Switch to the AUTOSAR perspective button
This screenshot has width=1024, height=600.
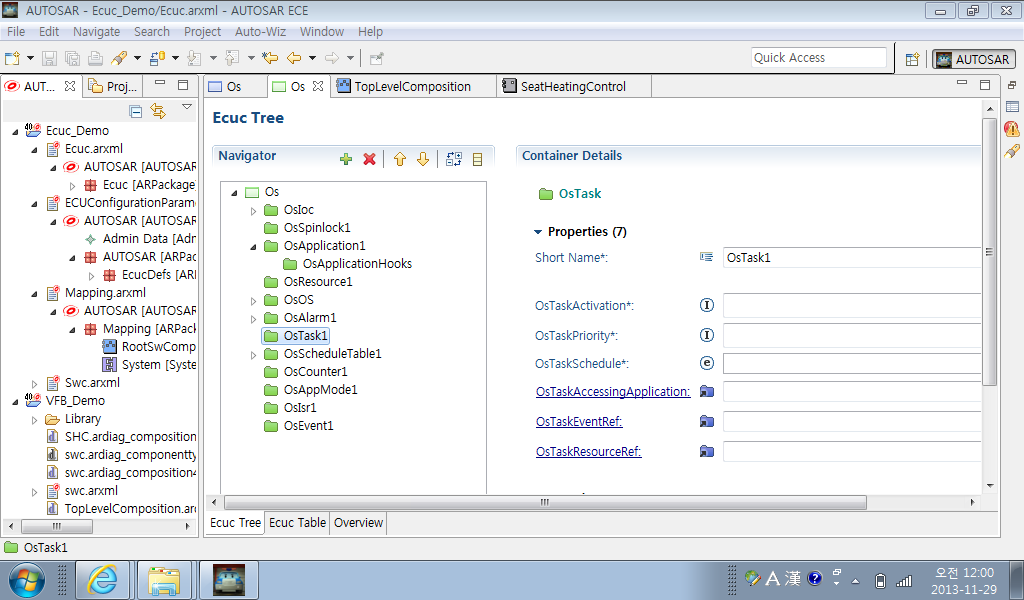(x=974, y=59)
